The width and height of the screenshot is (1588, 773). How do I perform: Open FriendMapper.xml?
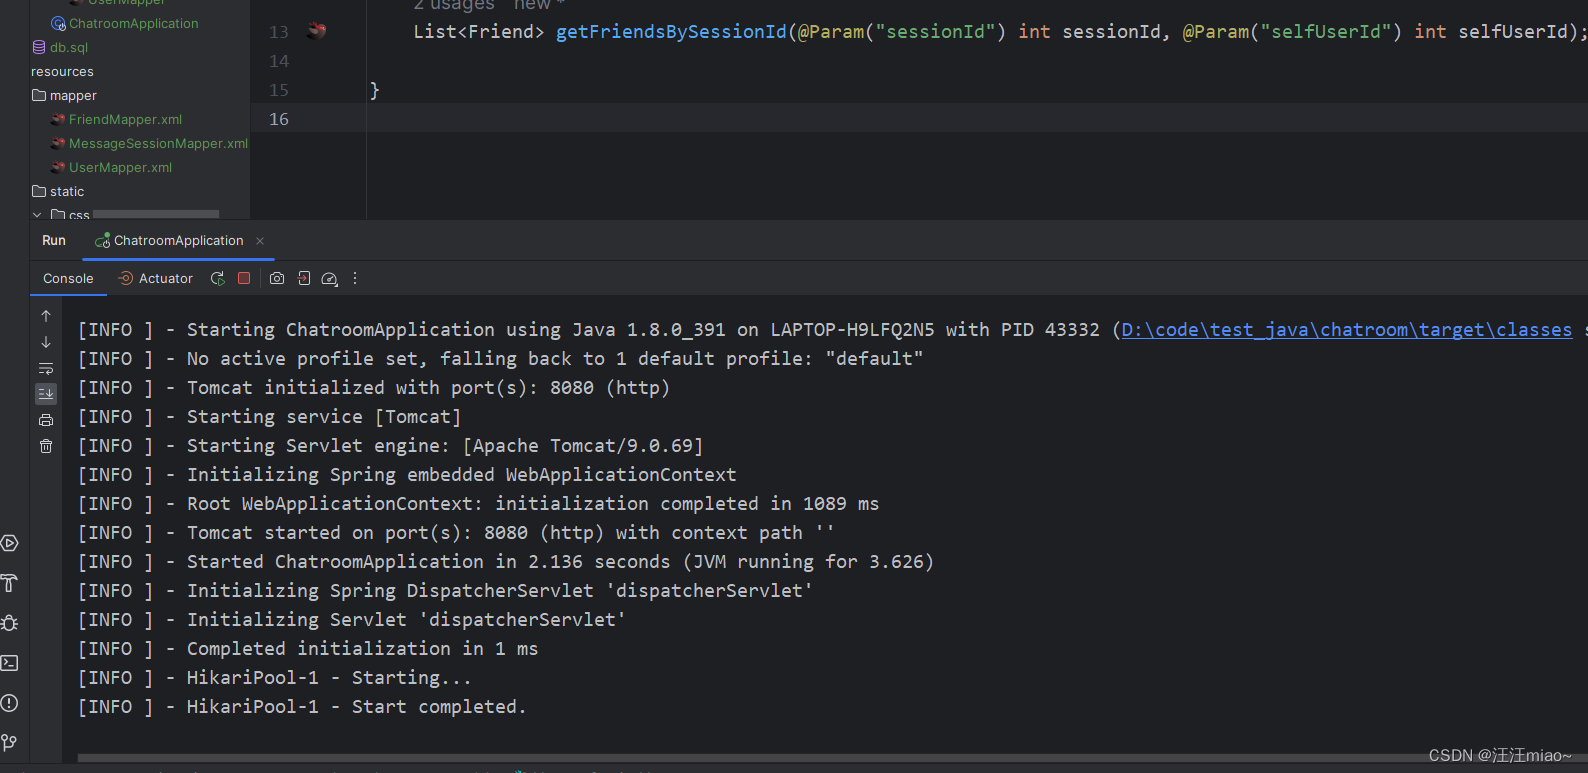[125, 120]
